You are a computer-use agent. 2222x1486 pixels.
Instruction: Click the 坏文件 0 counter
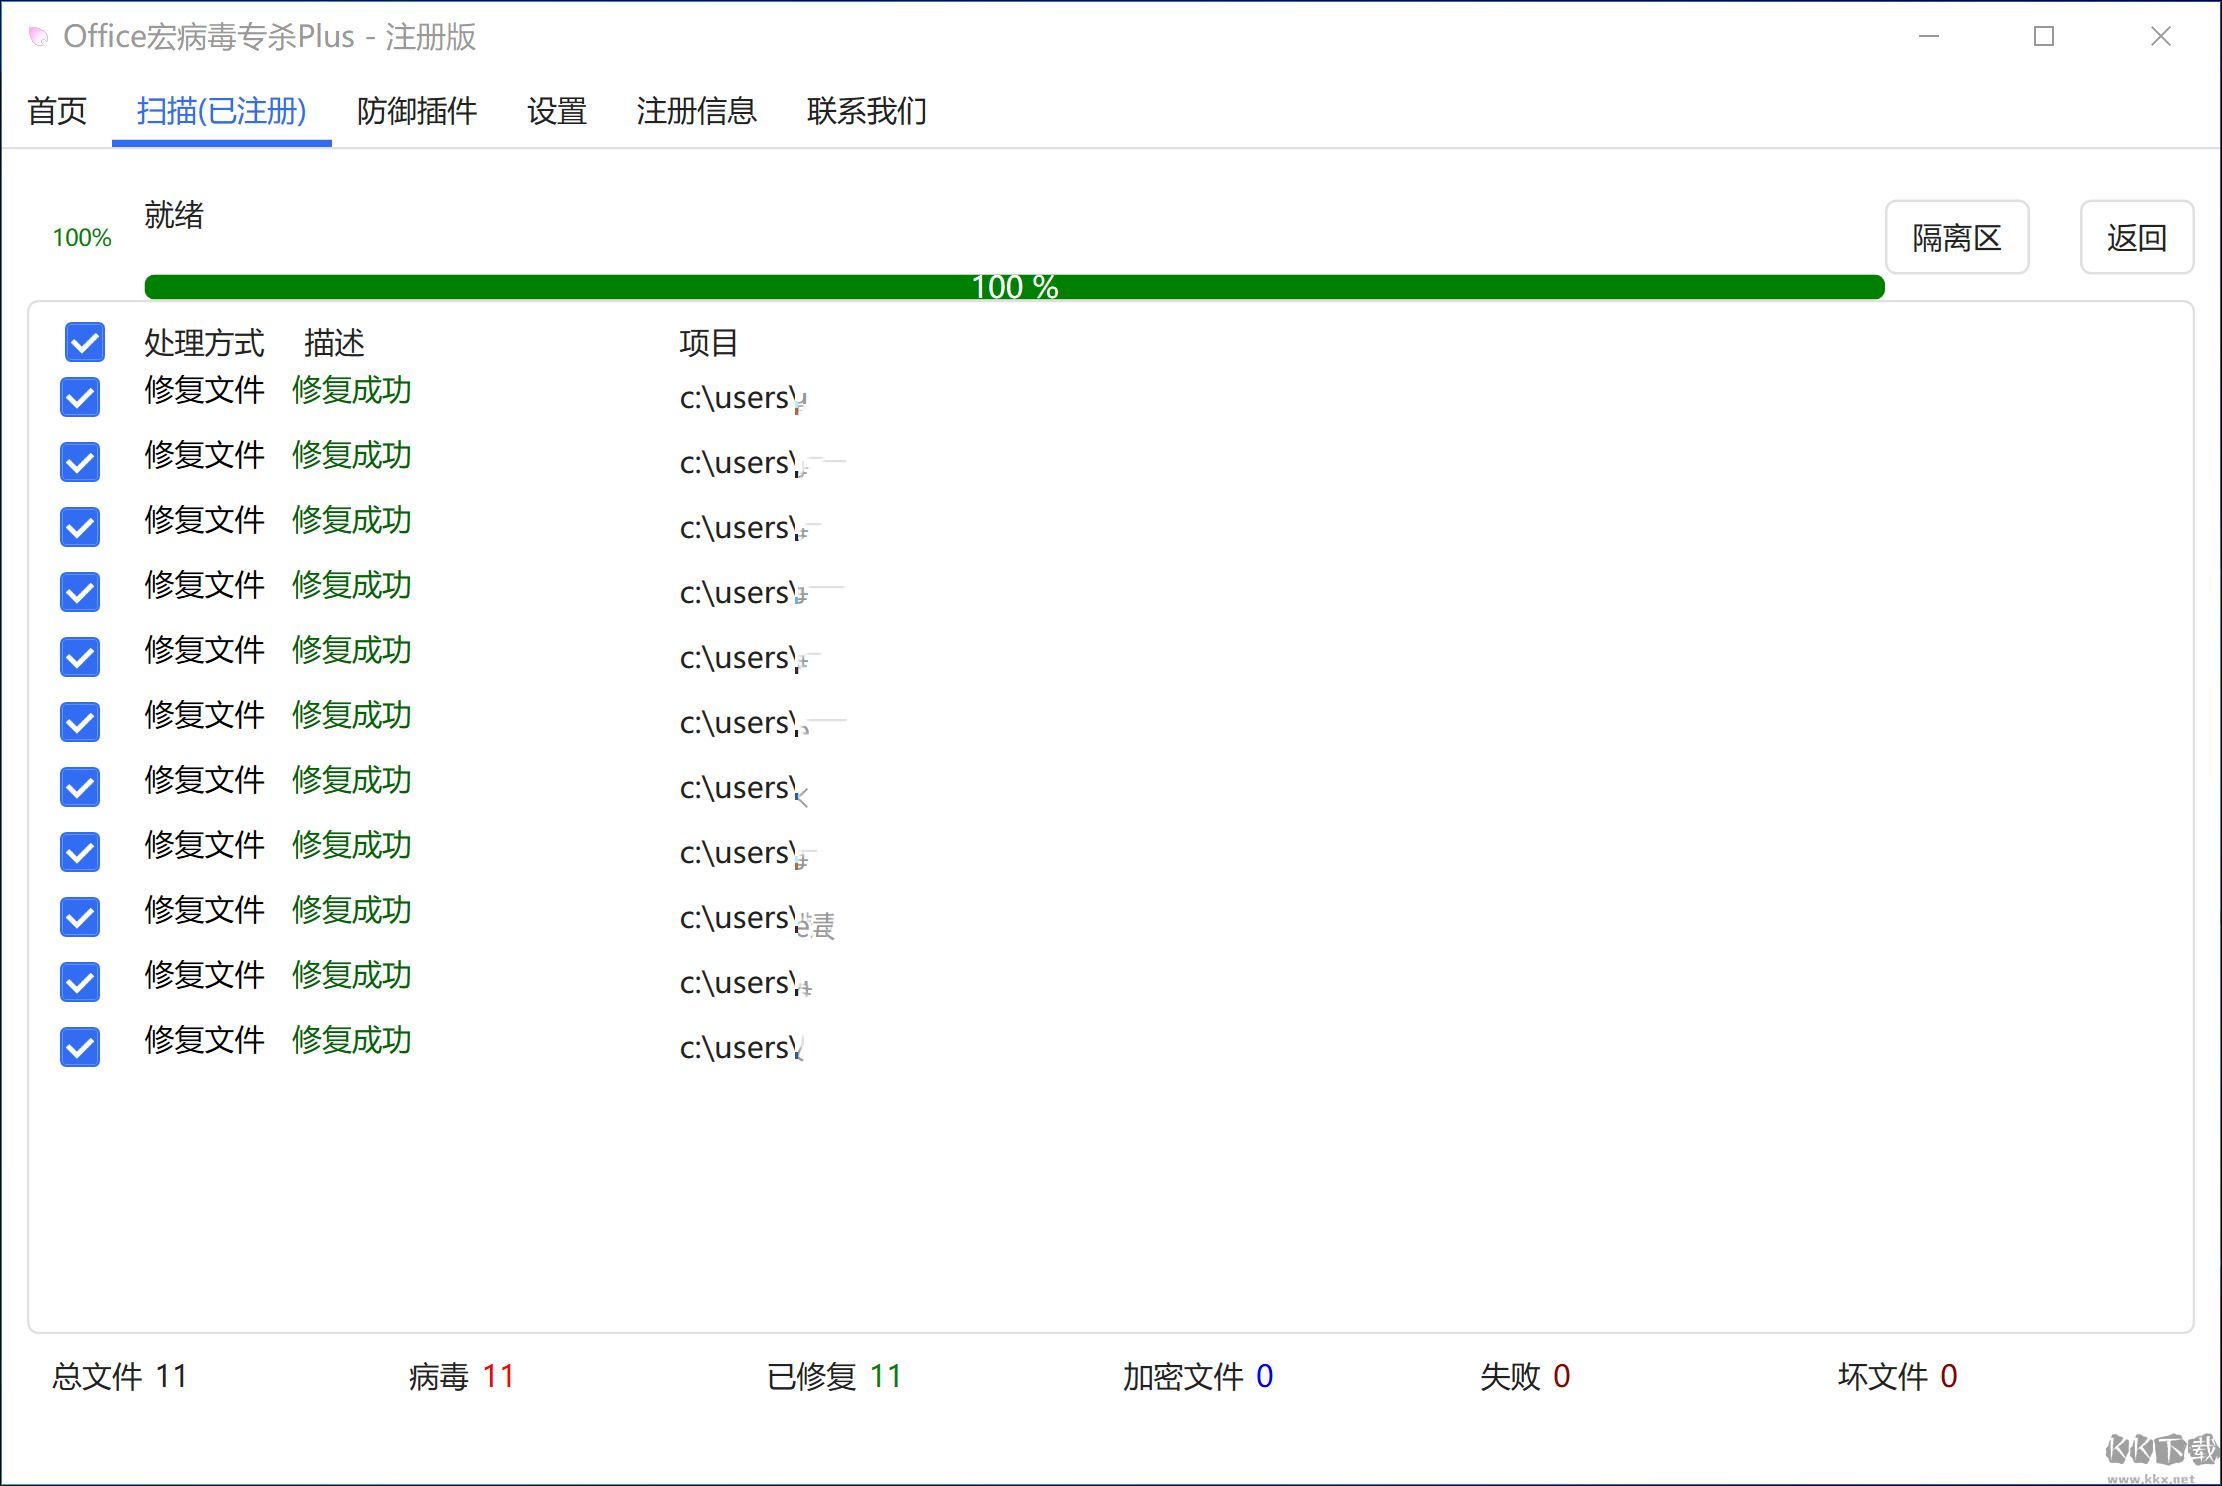[1897, 1377]
